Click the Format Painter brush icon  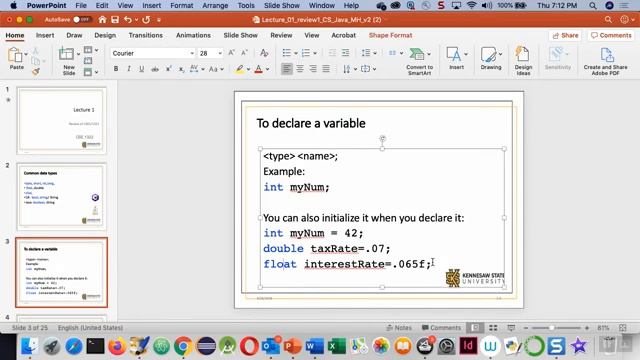click(36, 71)
